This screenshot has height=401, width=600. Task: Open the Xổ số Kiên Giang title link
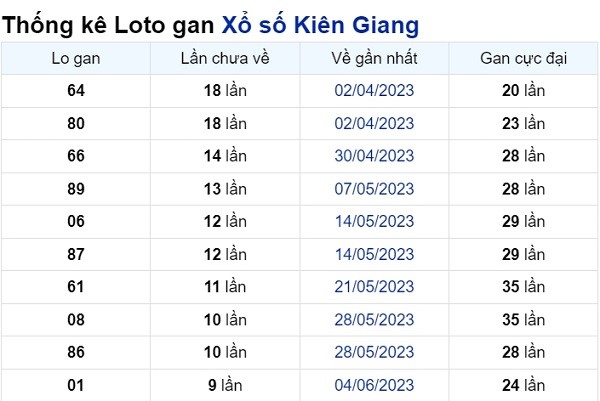click(x=320, y=25)
